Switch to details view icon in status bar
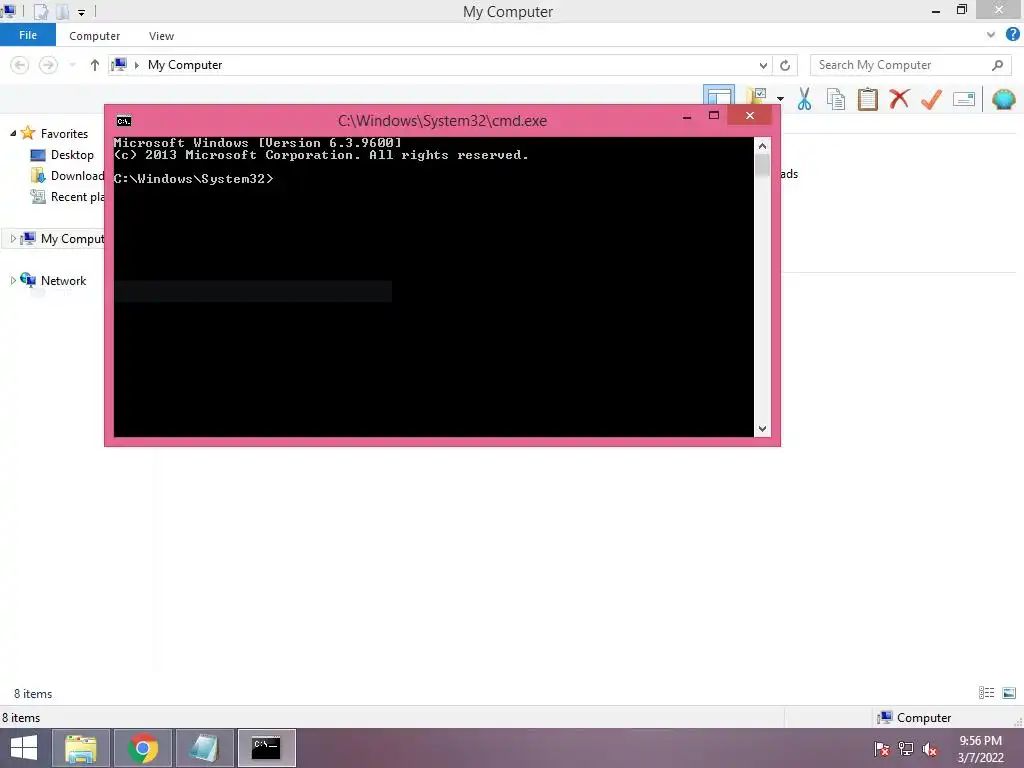 point(986,693)
